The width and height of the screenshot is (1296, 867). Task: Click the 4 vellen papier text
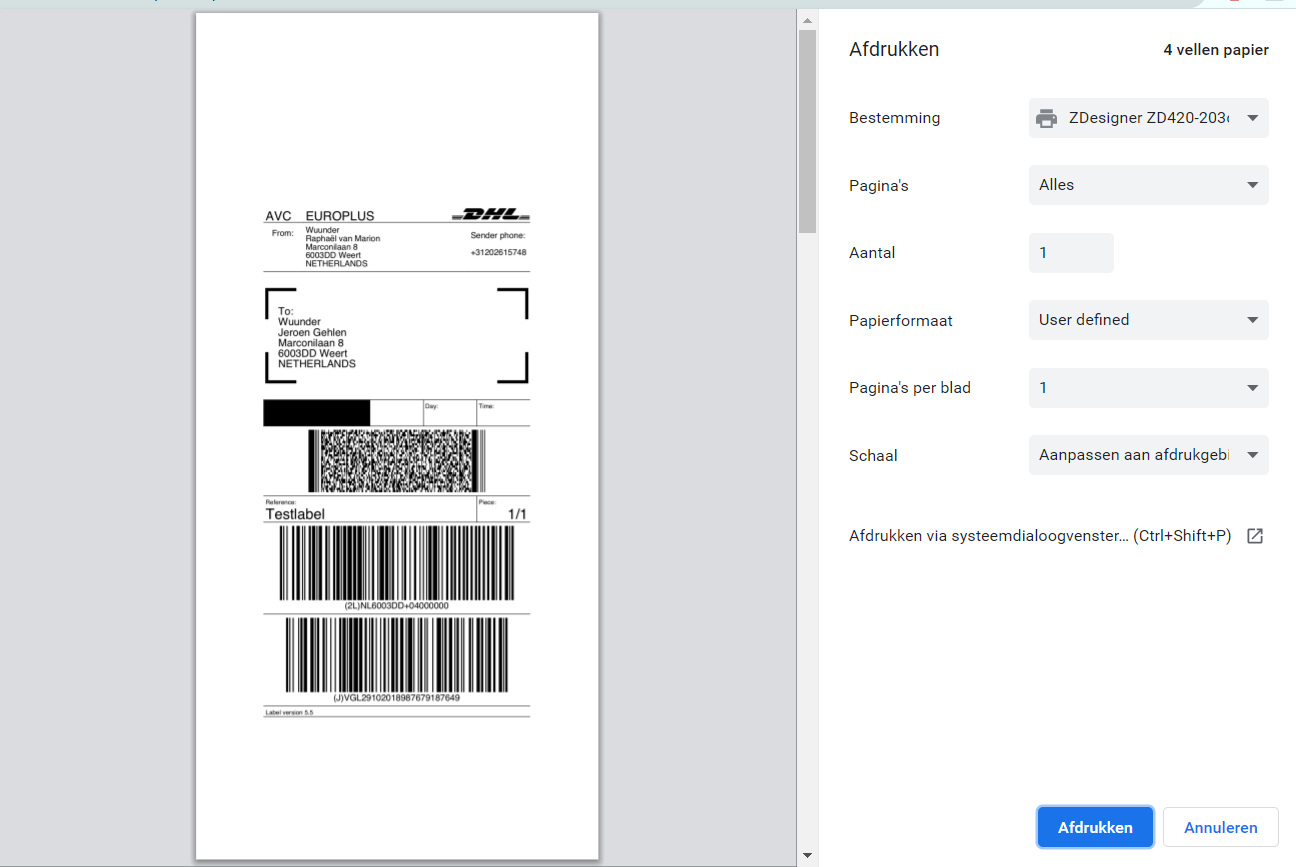tap(1215, 49)
